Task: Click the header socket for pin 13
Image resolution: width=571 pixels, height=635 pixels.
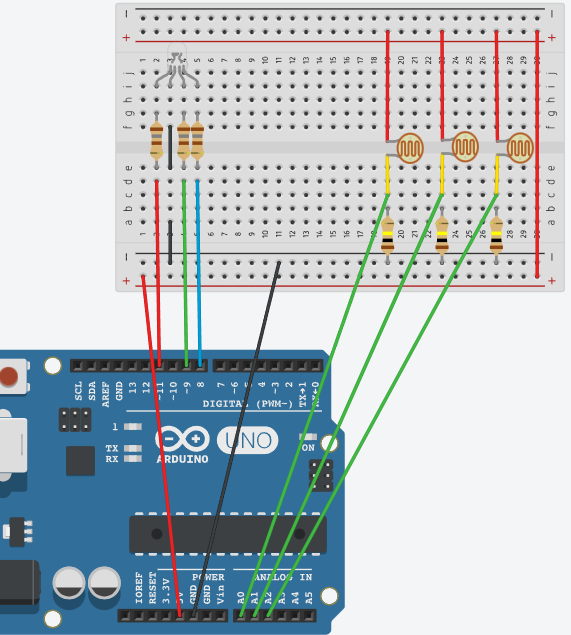Action: click(132, 365)
